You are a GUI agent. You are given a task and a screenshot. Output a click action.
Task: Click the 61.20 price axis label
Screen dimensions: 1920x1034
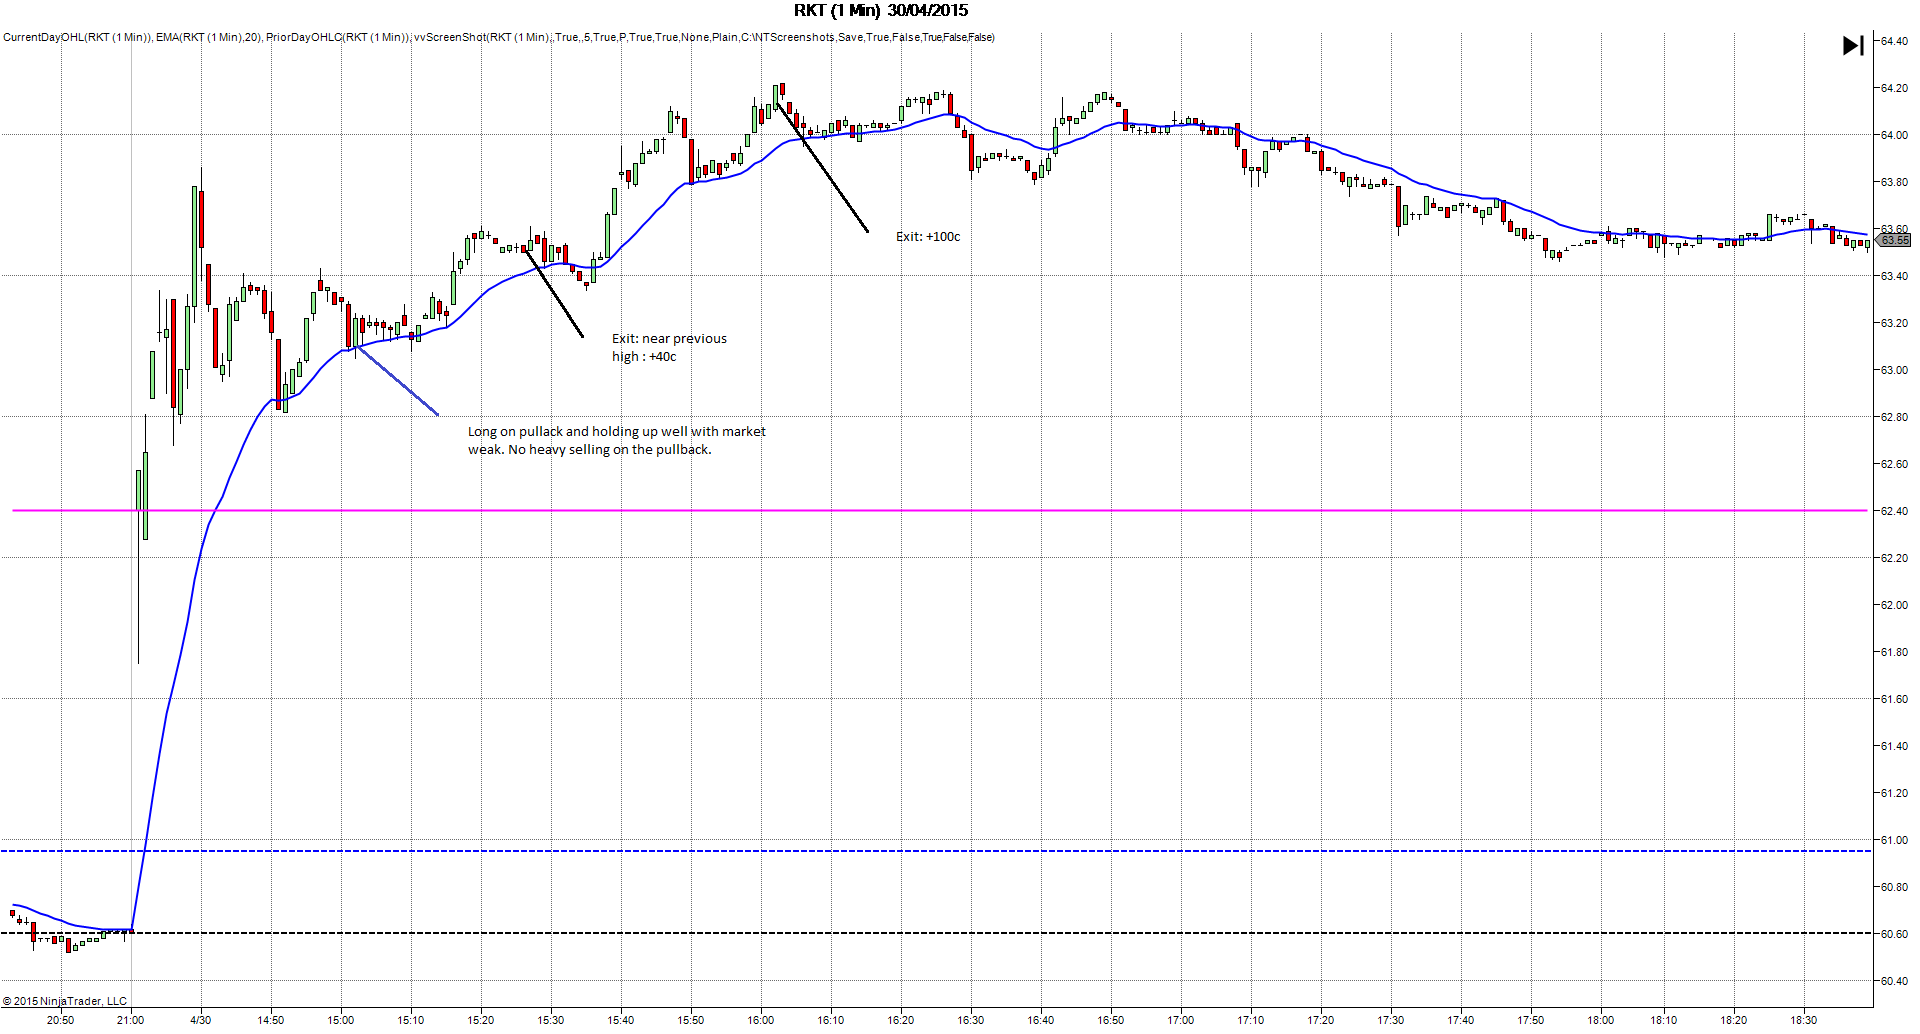pos(1894,793)
